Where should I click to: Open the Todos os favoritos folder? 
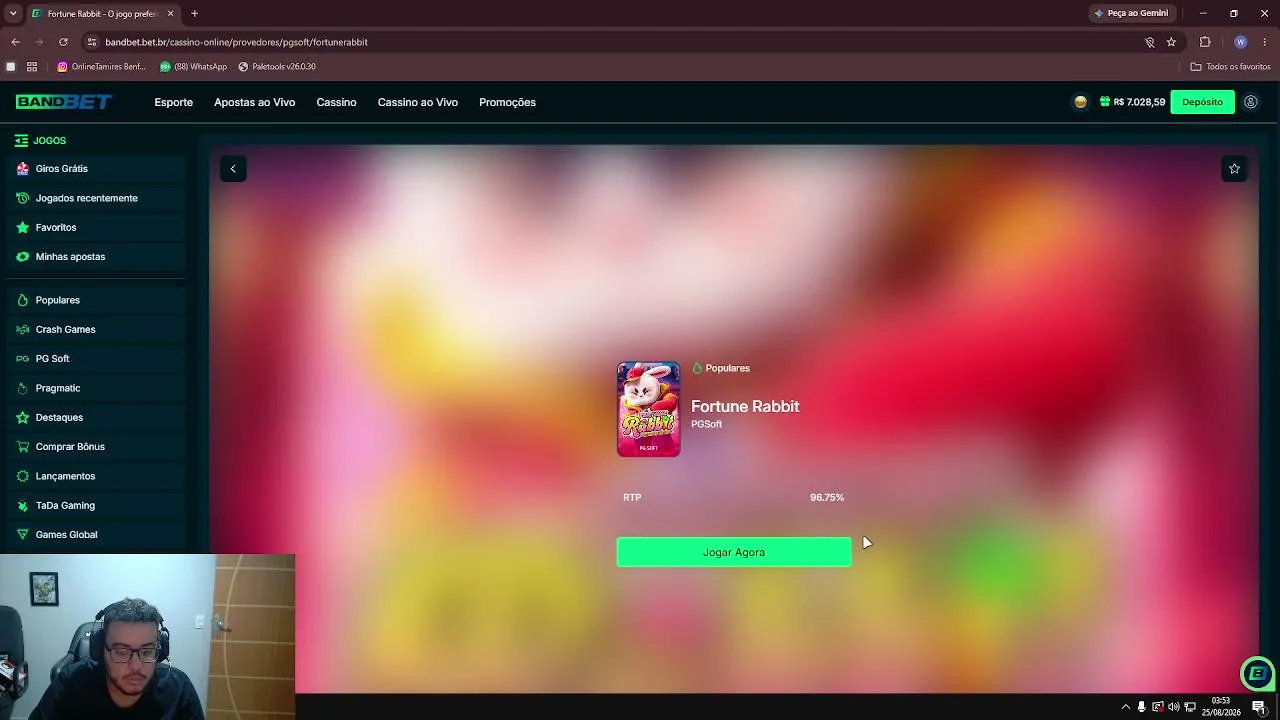tap(1230, 67)
